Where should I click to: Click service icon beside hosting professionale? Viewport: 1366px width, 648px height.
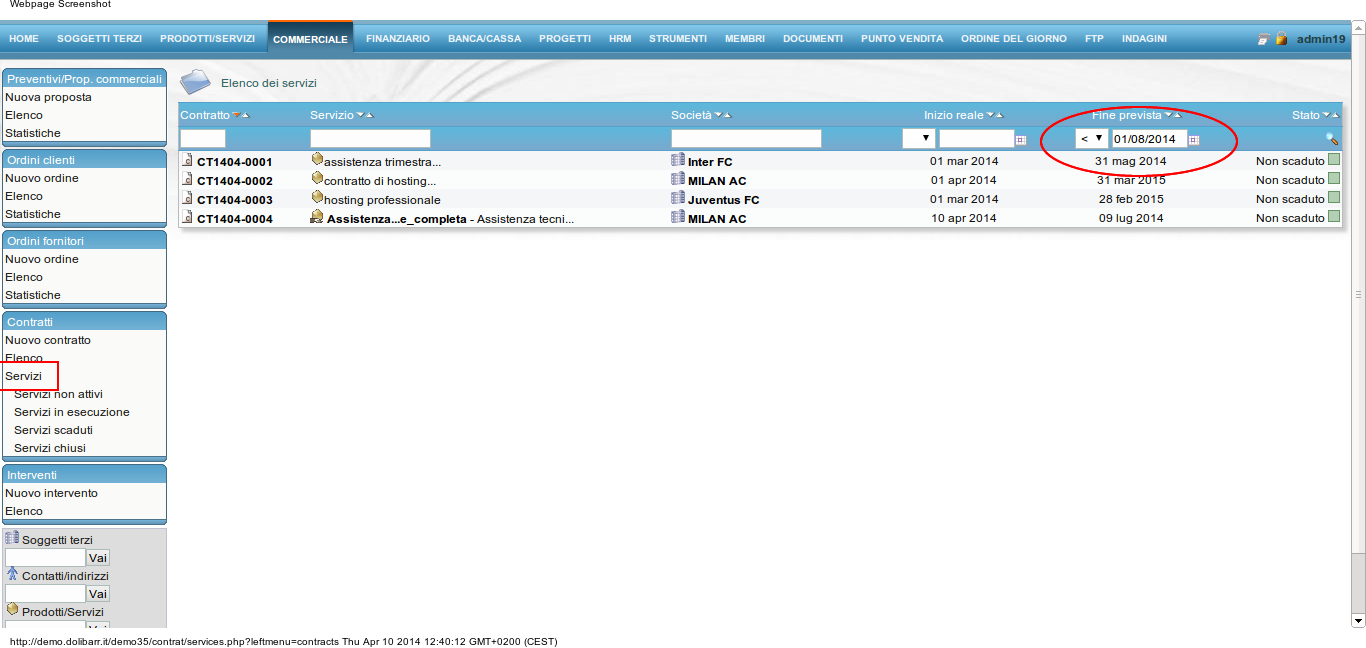pos(317,197)
